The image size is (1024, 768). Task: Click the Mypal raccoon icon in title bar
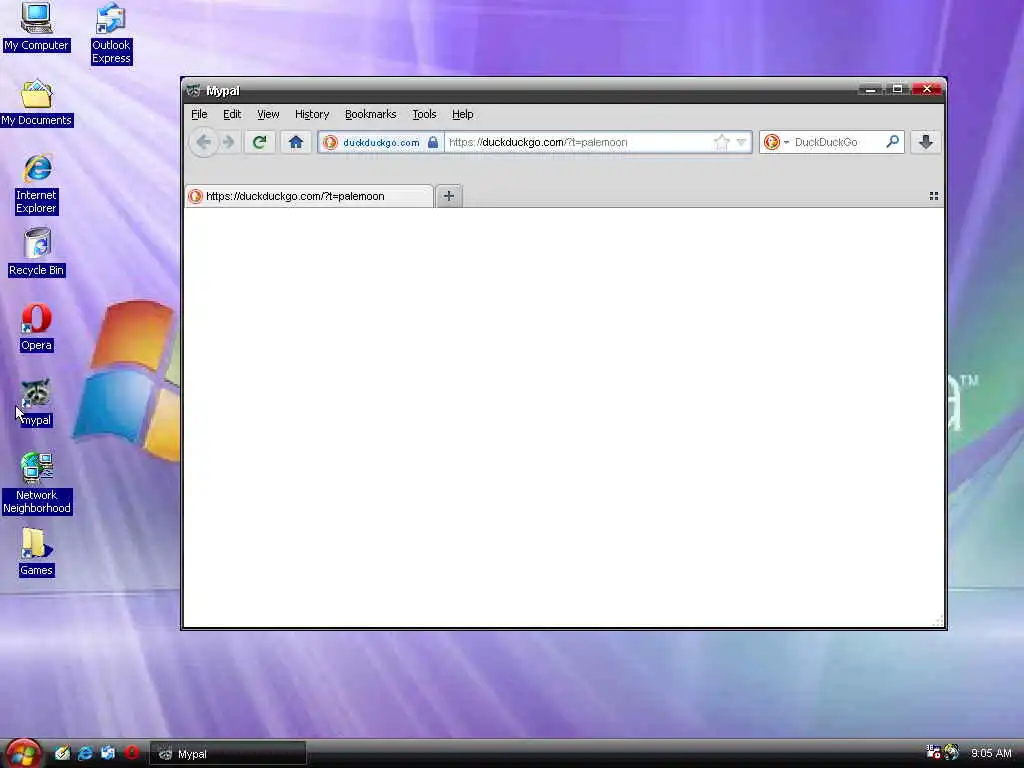[193, 90]
